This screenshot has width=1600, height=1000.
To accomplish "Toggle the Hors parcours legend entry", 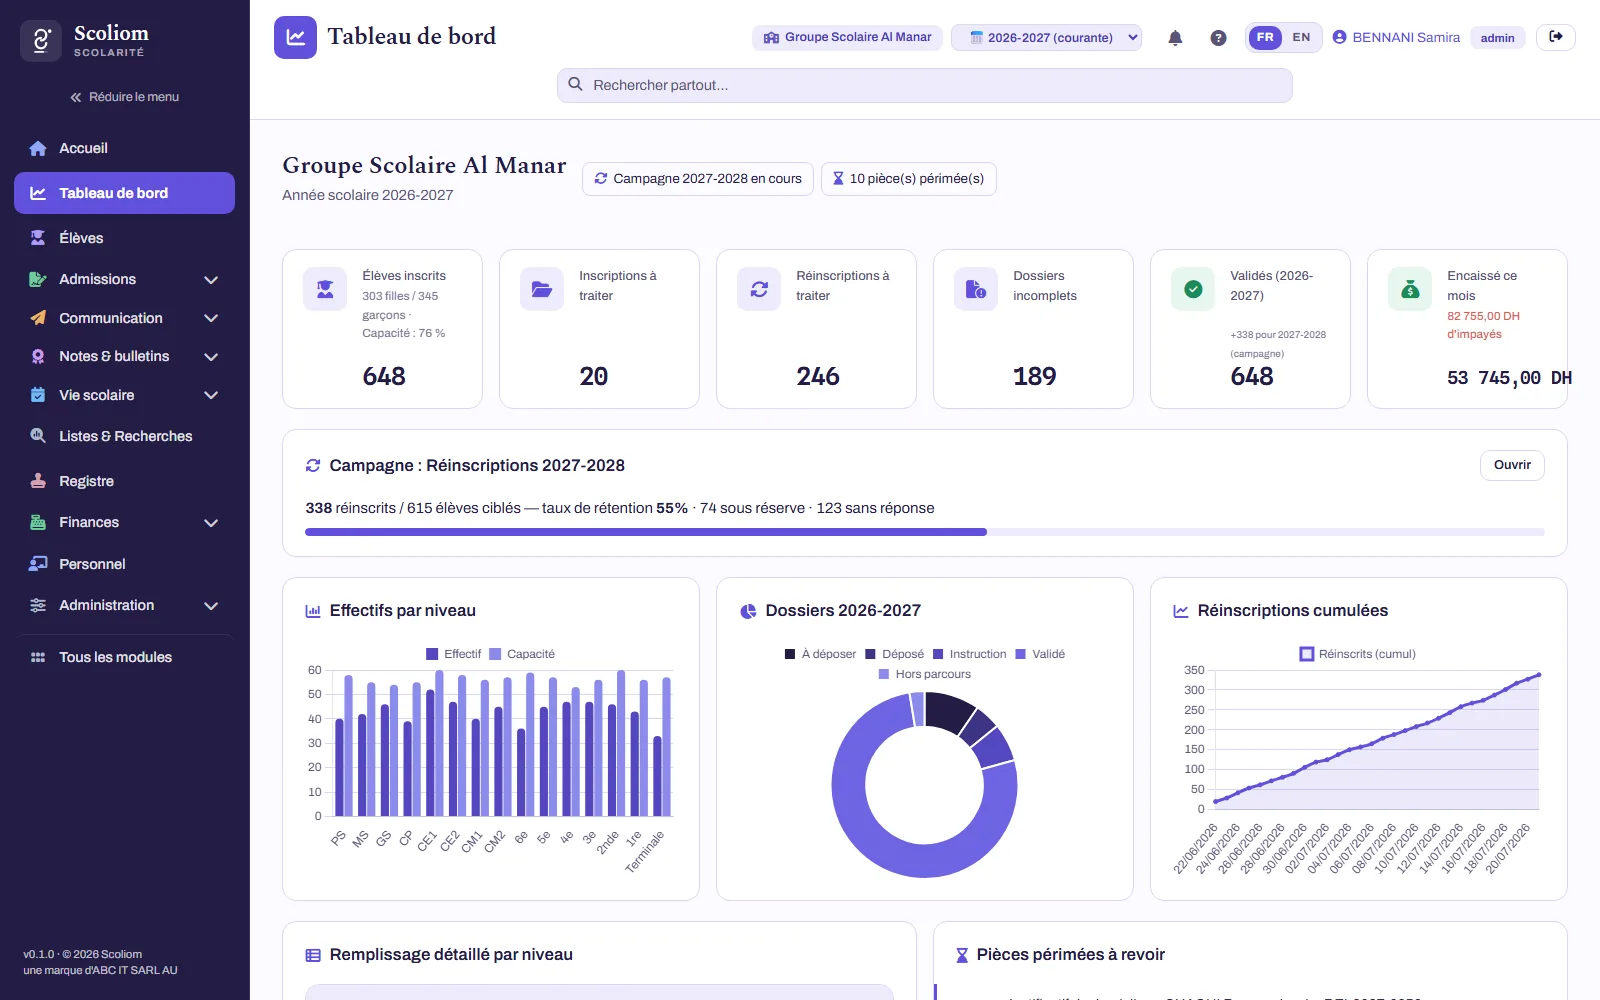I will pyautogui.click(x=925, y=674).
